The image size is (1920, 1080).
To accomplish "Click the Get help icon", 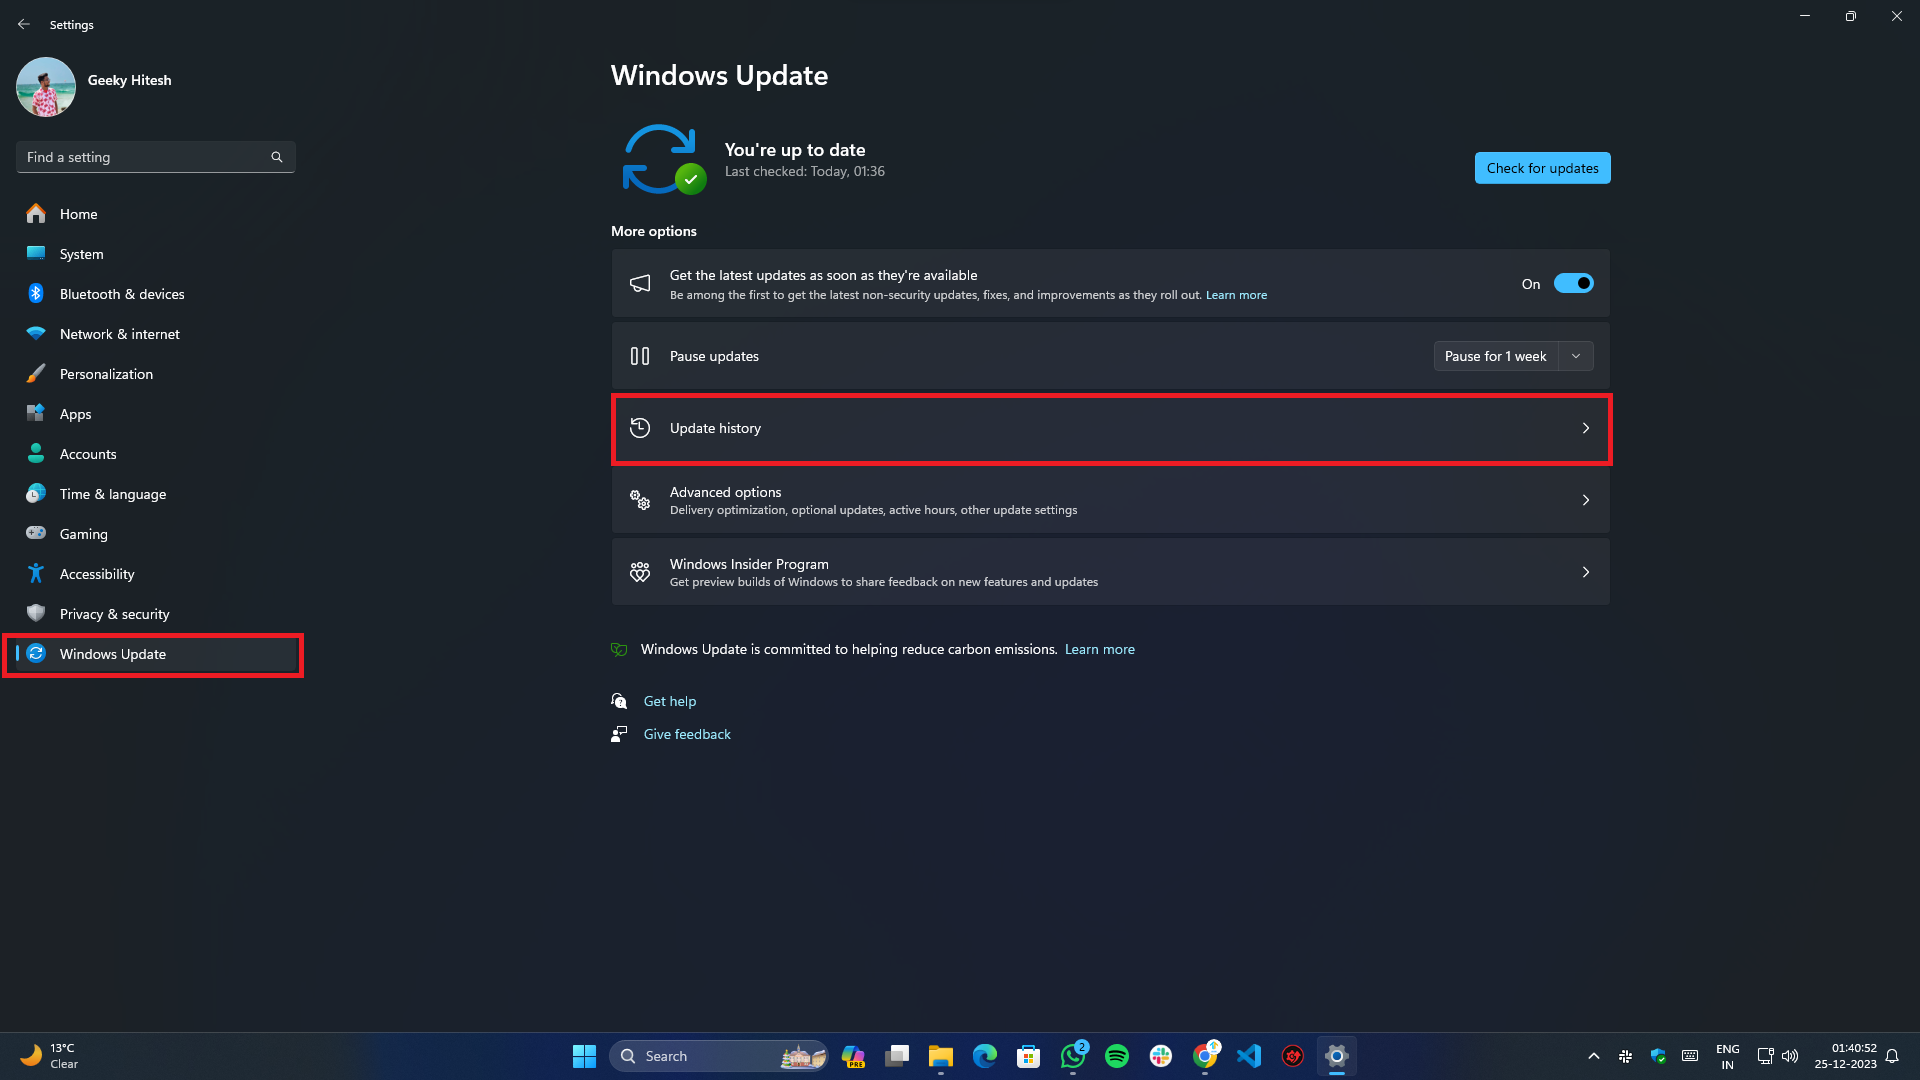I will pos(620,700).
